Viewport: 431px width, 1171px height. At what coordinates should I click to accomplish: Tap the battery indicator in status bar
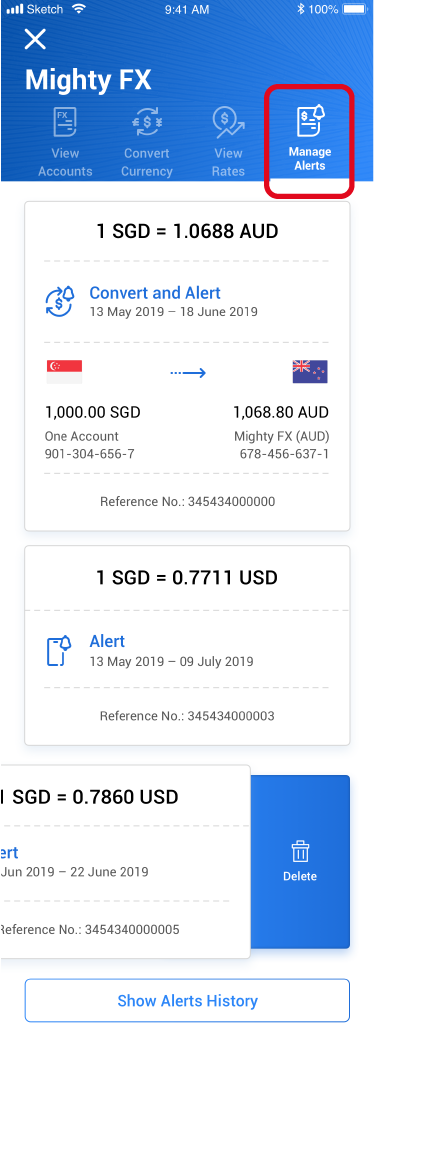point(356,9)
